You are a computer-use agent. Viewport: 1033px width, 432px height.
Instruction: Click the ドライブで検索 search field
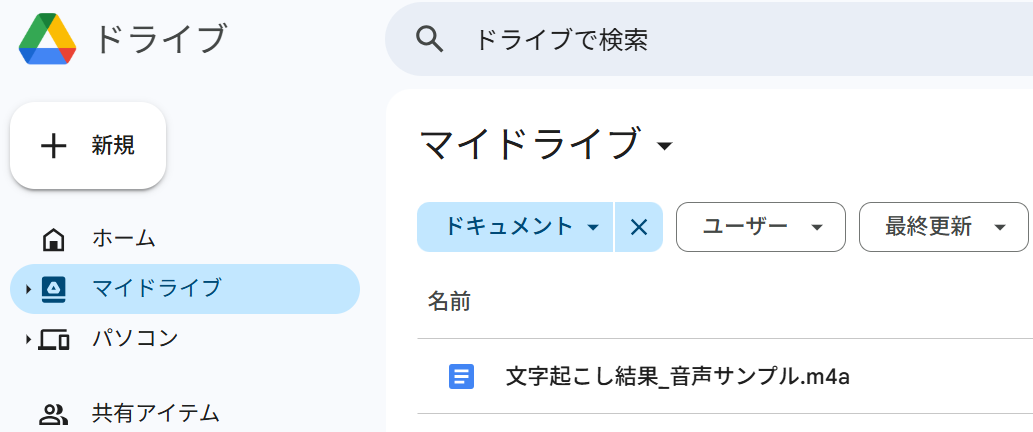coord(700,40)
